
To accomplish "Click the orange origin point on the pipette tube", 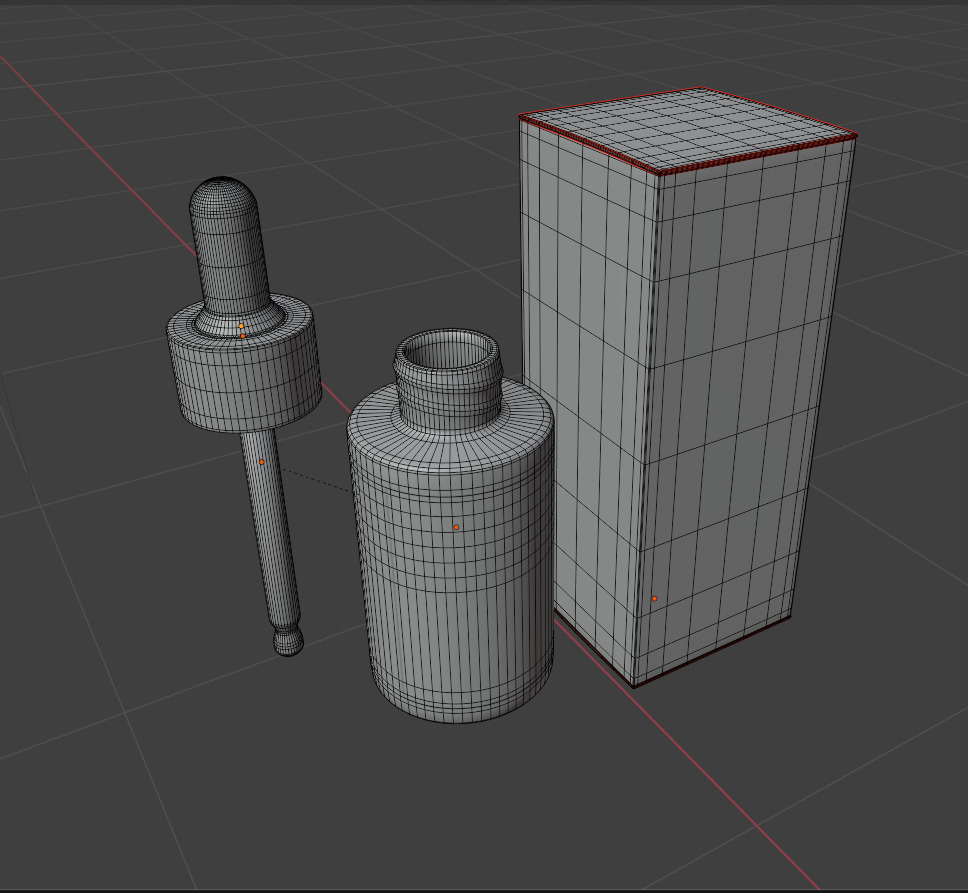I will pos(261,462).
